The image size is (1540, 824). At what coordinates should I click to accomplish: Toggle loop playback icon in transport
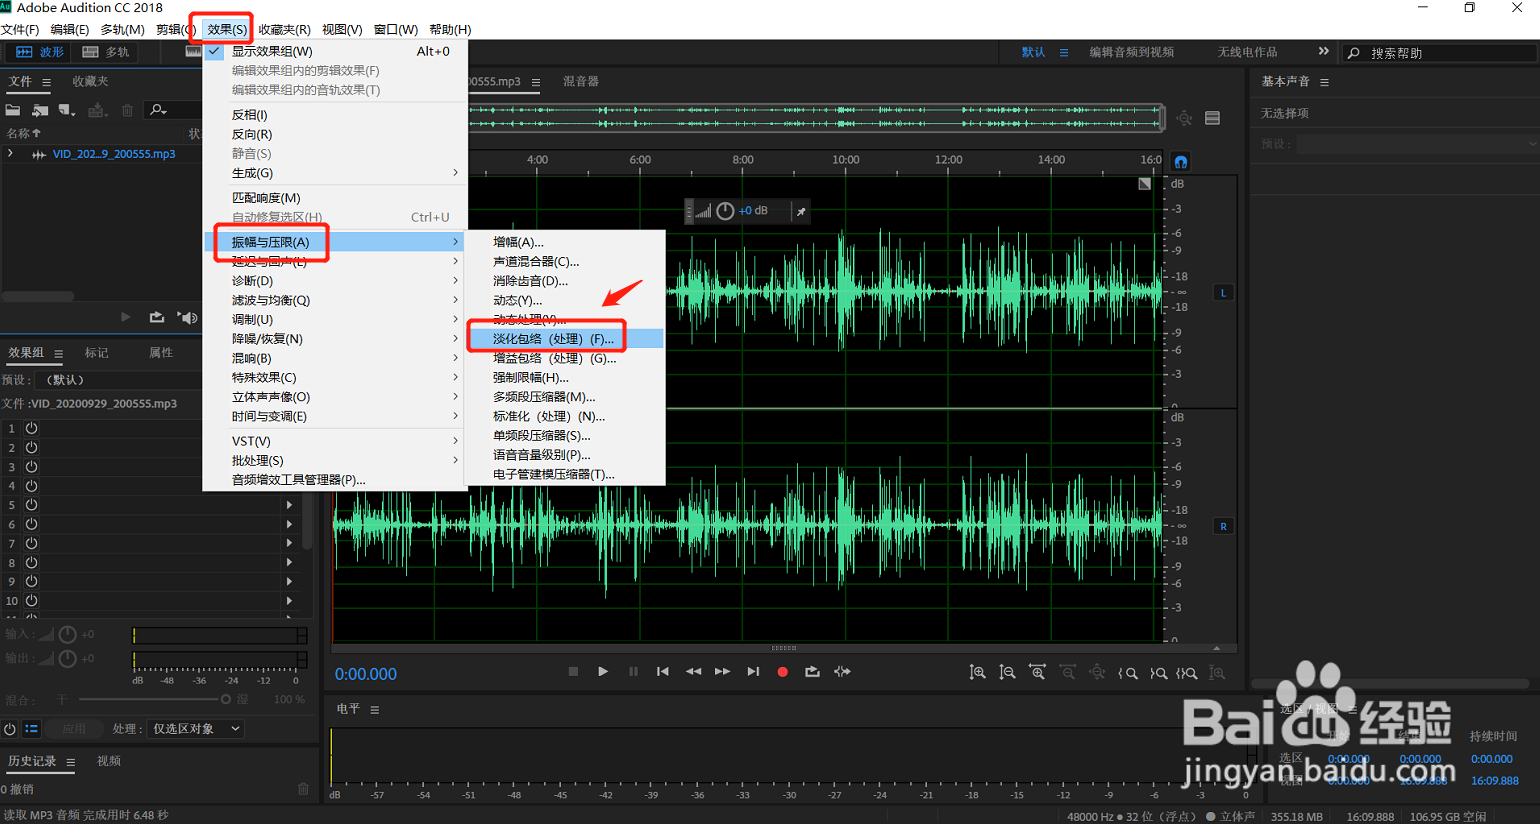pyautogui.click(x=812, y=672)
